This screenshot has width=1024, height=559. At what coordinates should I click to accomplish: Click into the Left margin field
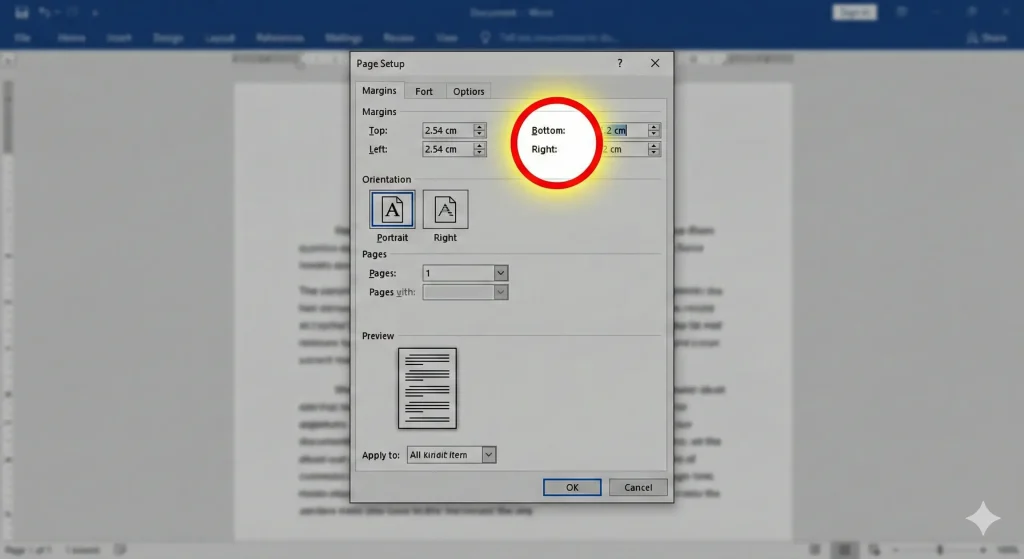coord(447,149)
